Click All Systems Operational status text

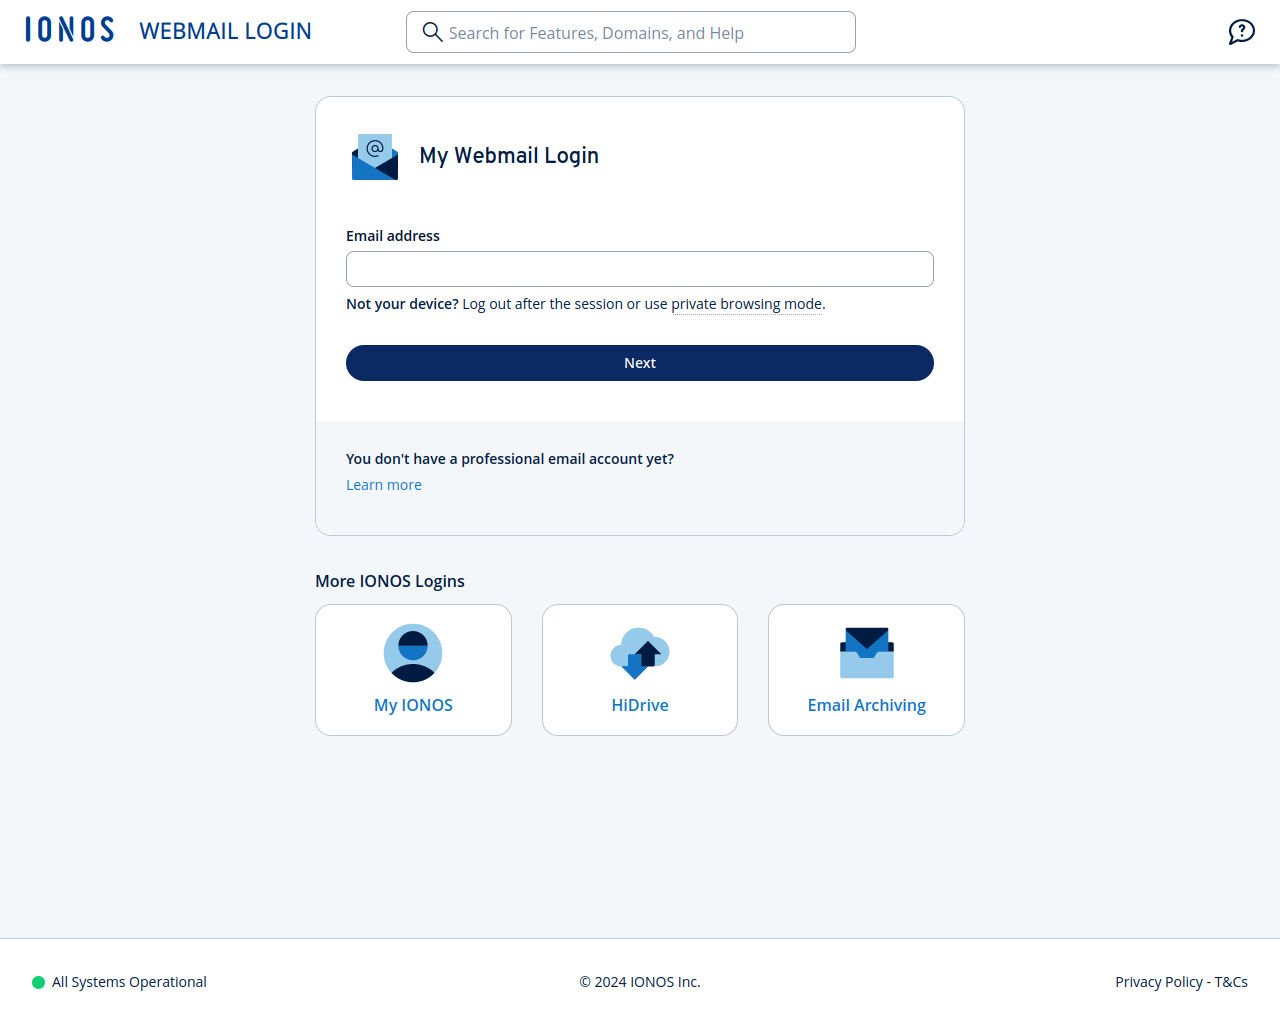pos(129,982)
